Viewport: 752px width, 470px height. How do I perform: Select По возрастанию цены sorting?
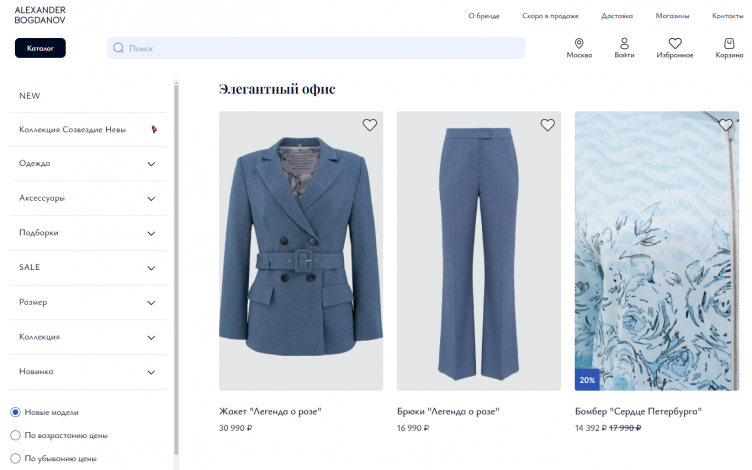15,435
